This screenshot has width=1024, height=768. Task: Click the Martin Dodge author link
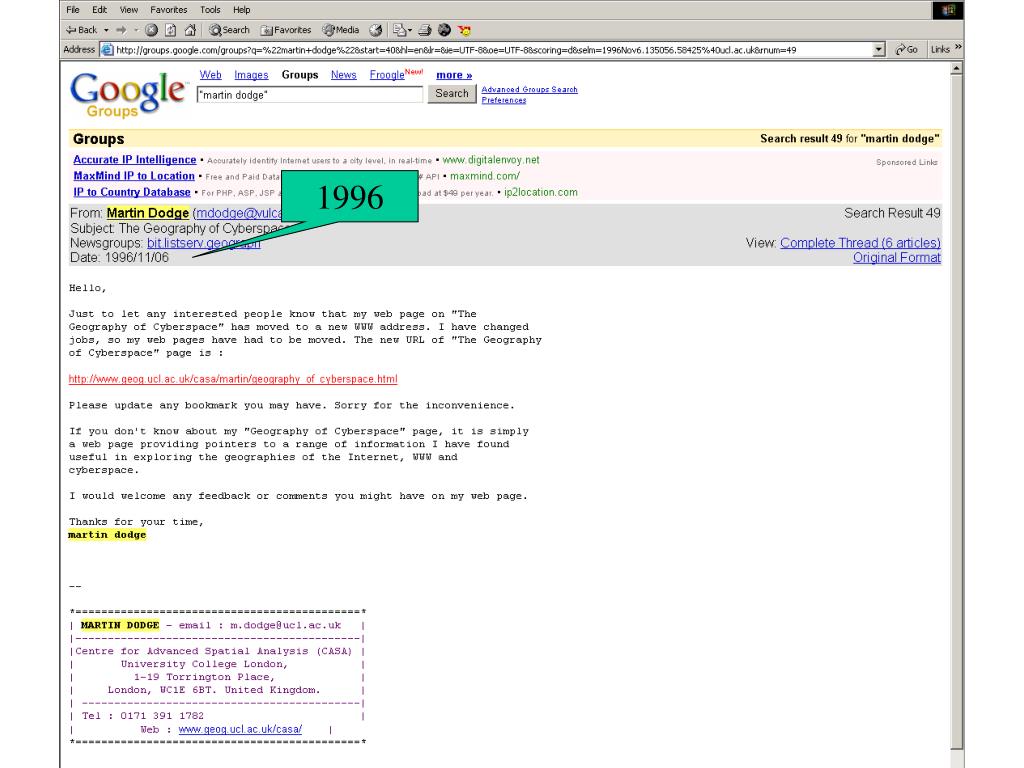[148, 213]
